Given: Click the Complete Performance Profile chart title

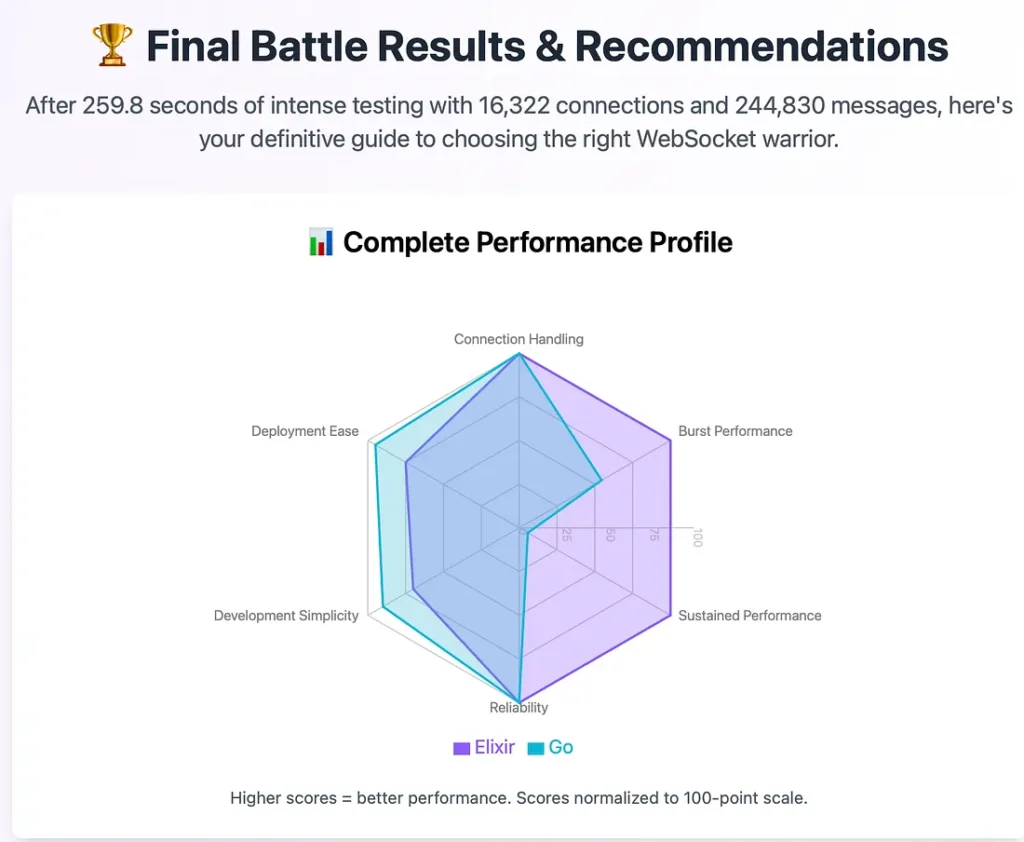Looking at the screenshot, I should pos(537,242).
